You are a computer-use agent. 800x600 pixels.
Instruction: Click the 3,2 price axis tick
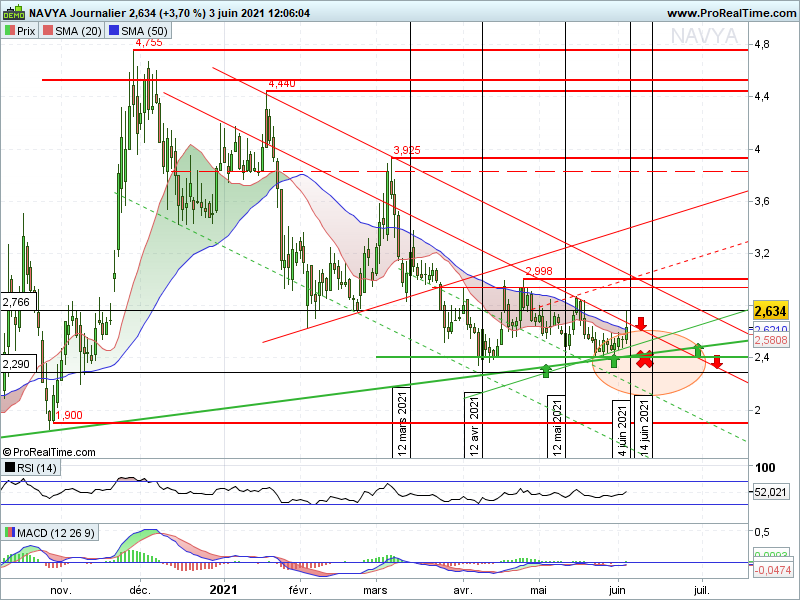point(762,254)
